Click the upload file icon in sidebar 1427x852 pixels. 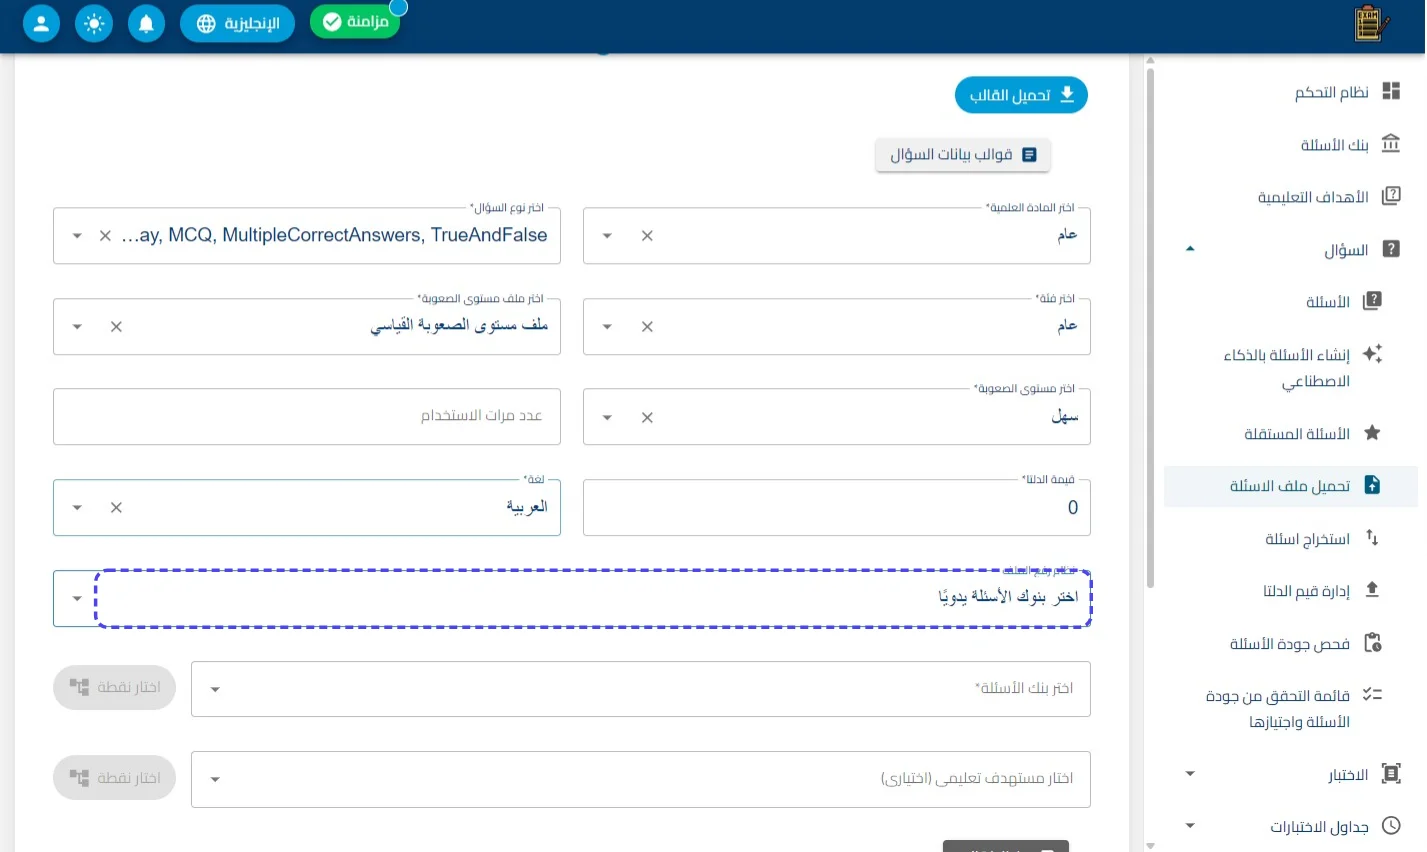click(1372, 485)
